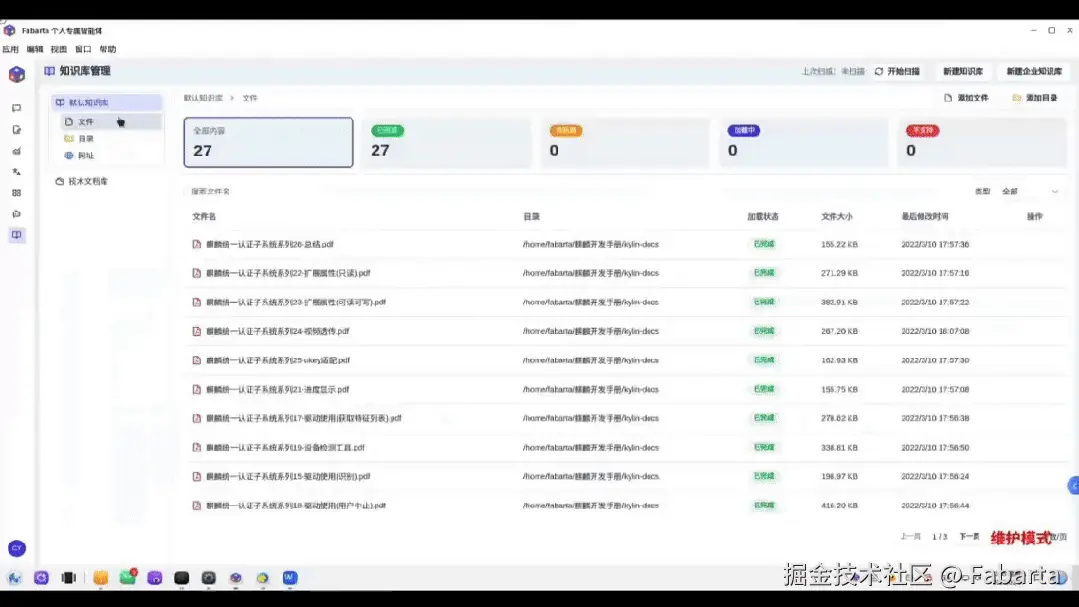Click the 最后修改时间 column header

(925, 216)
